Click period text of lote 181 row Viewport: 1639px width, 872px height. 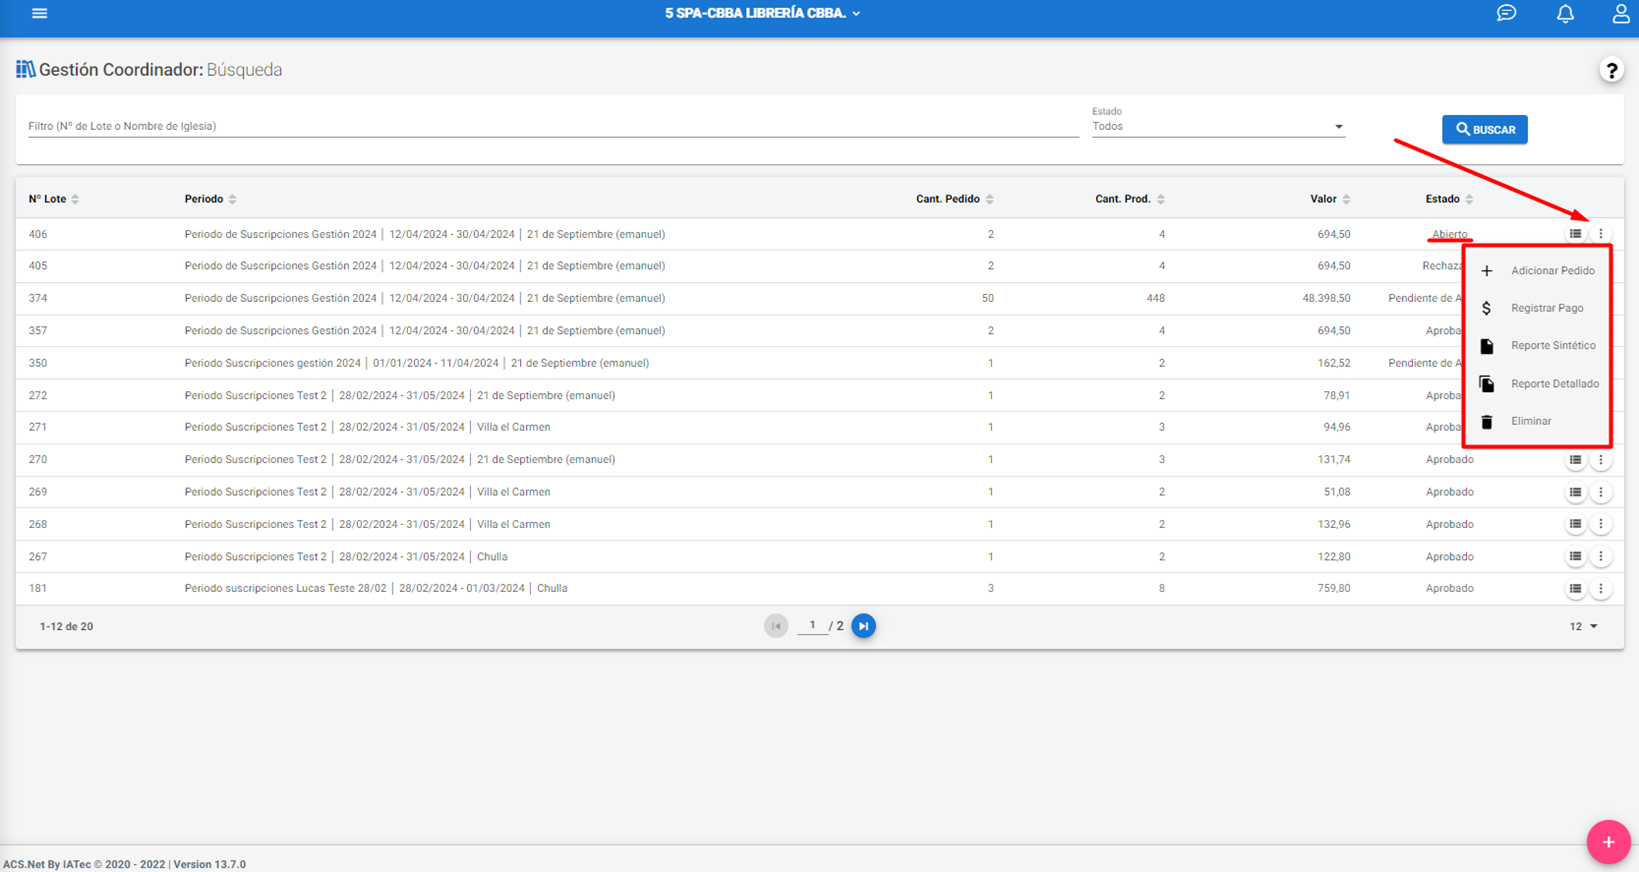tap(376, 588)
